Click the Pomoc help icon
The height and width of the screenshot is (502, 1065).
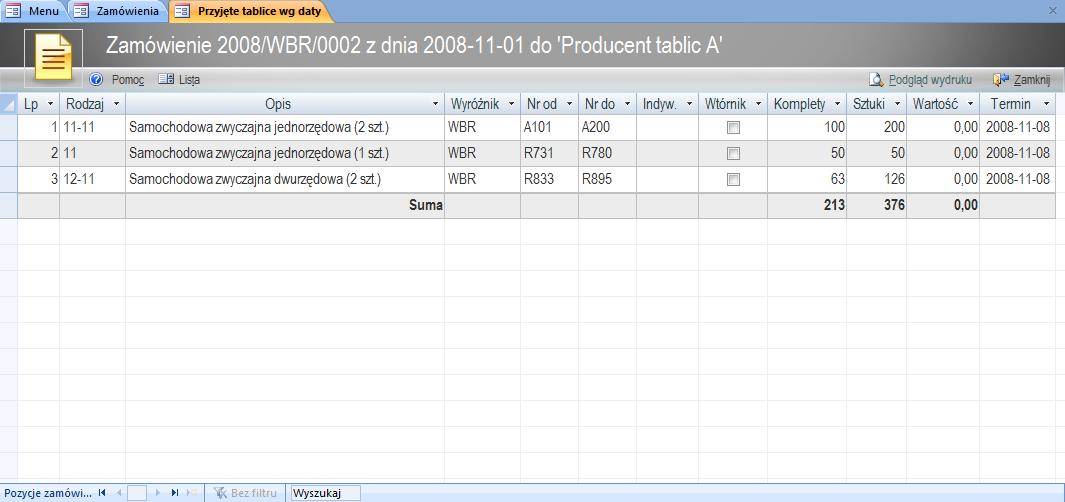click(97, 79)
